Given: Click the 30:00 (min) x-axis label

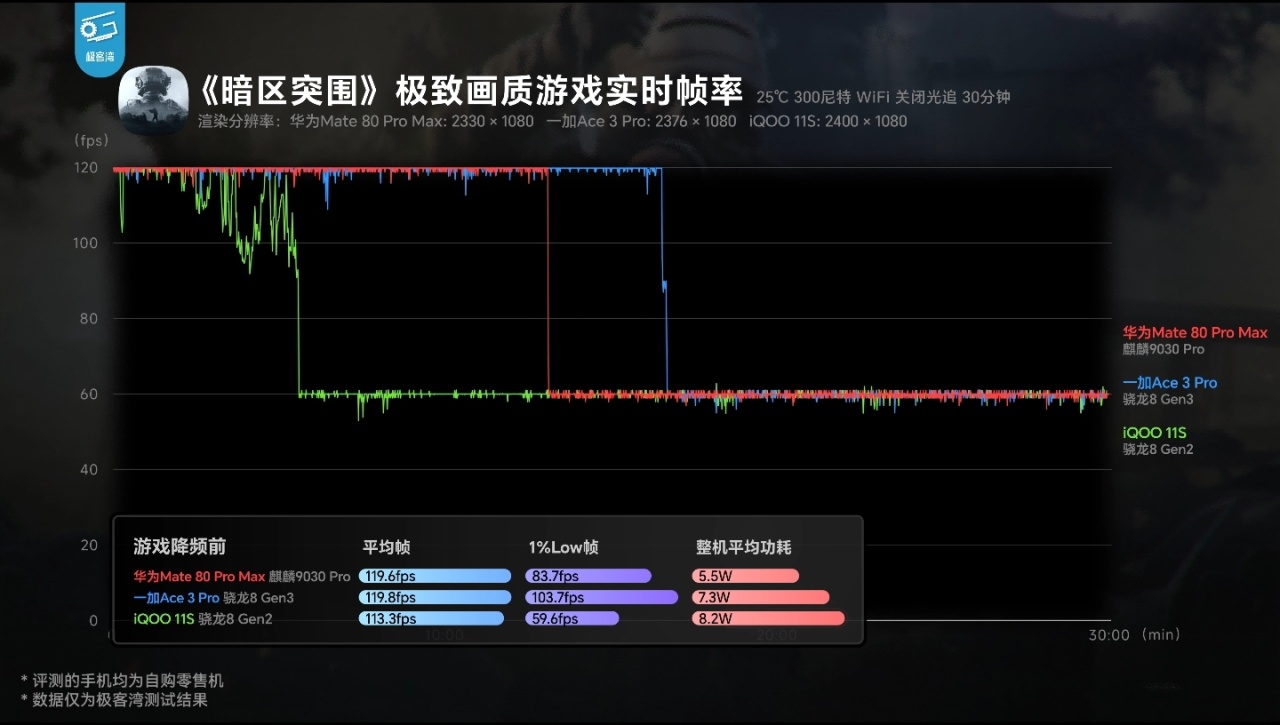Looking at the screenshot, I should tap(1134, 635).
